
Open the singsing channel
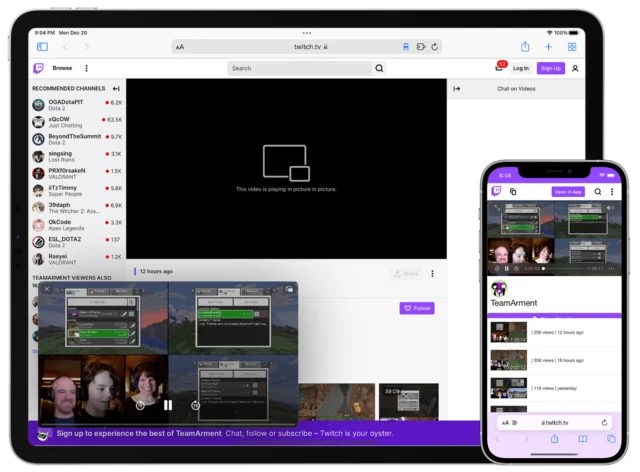tap(77, 156)
